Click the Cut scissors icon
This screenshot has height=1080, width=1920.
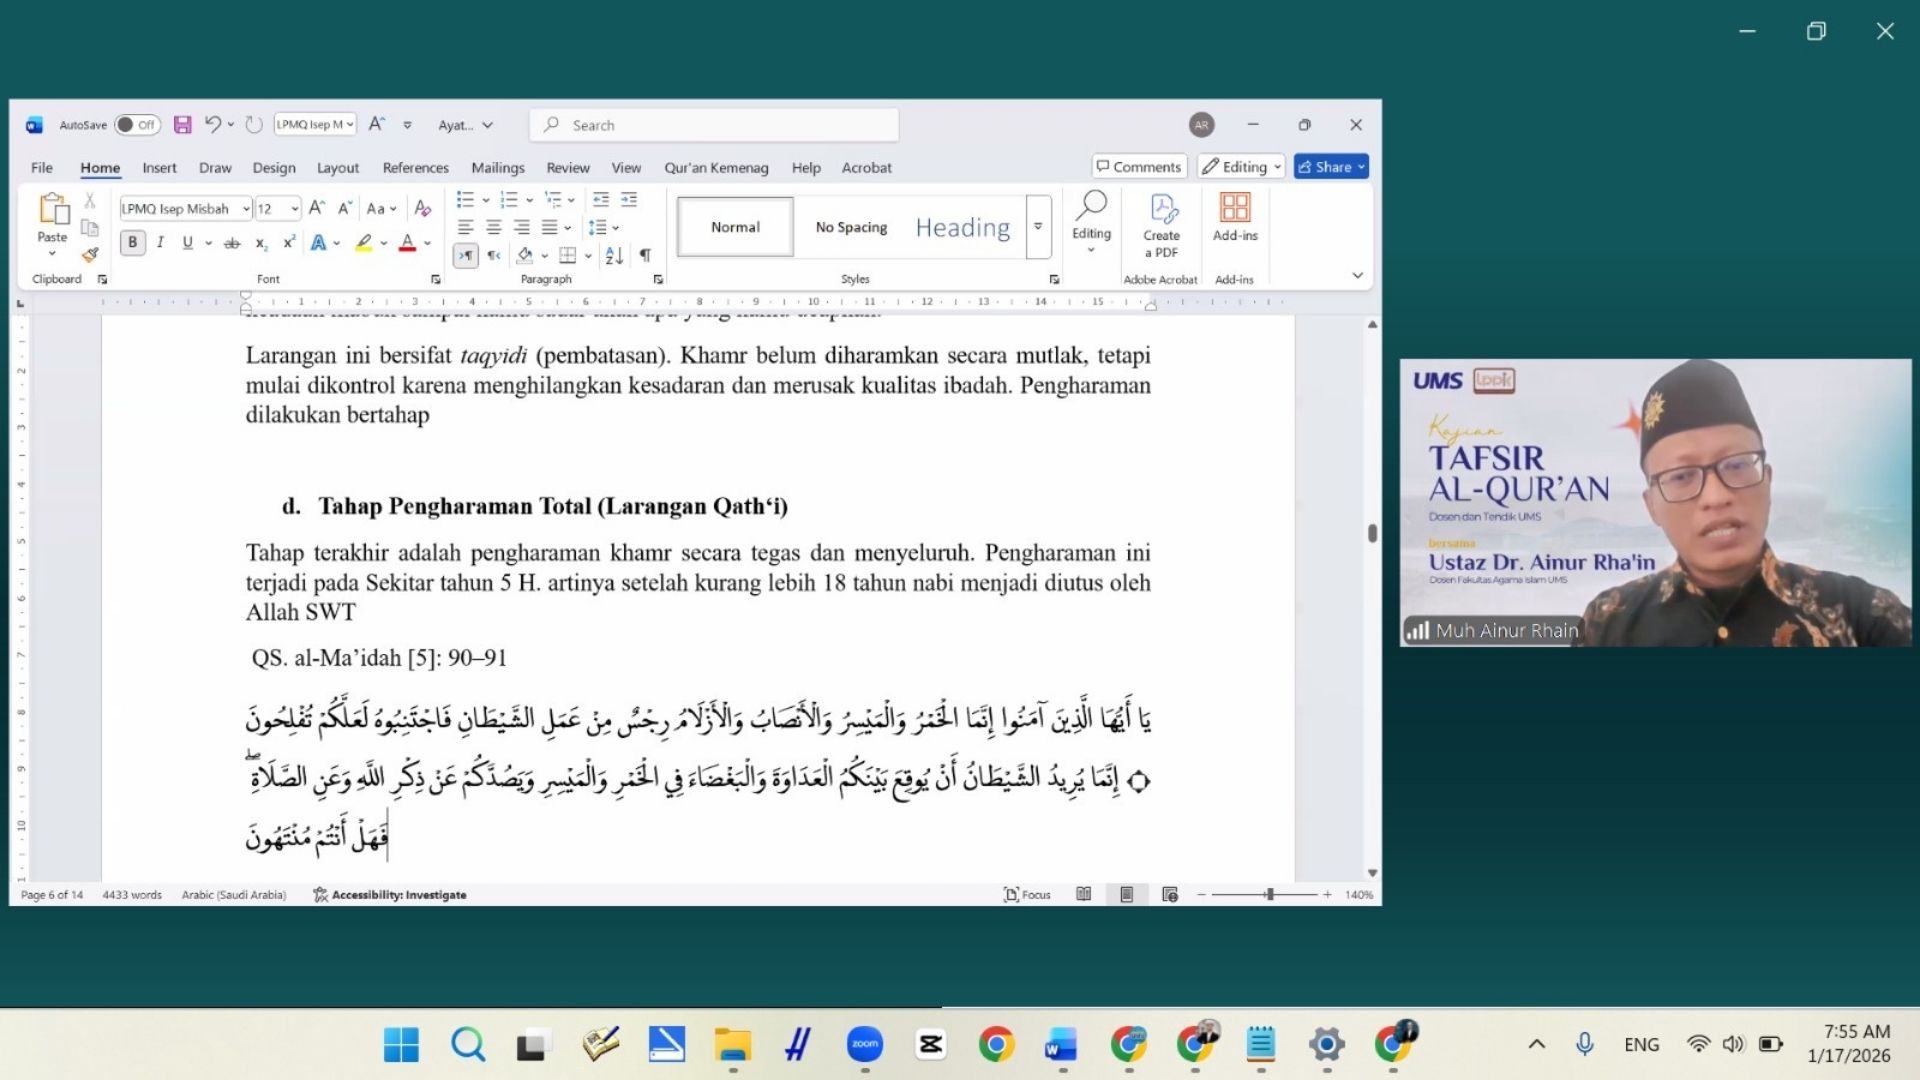pyautogui.click(x=89, y=200)
